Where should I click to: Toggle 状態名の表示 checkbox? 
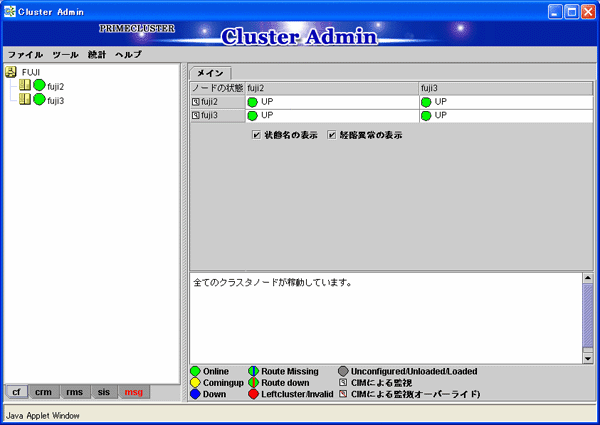point(256,135)
